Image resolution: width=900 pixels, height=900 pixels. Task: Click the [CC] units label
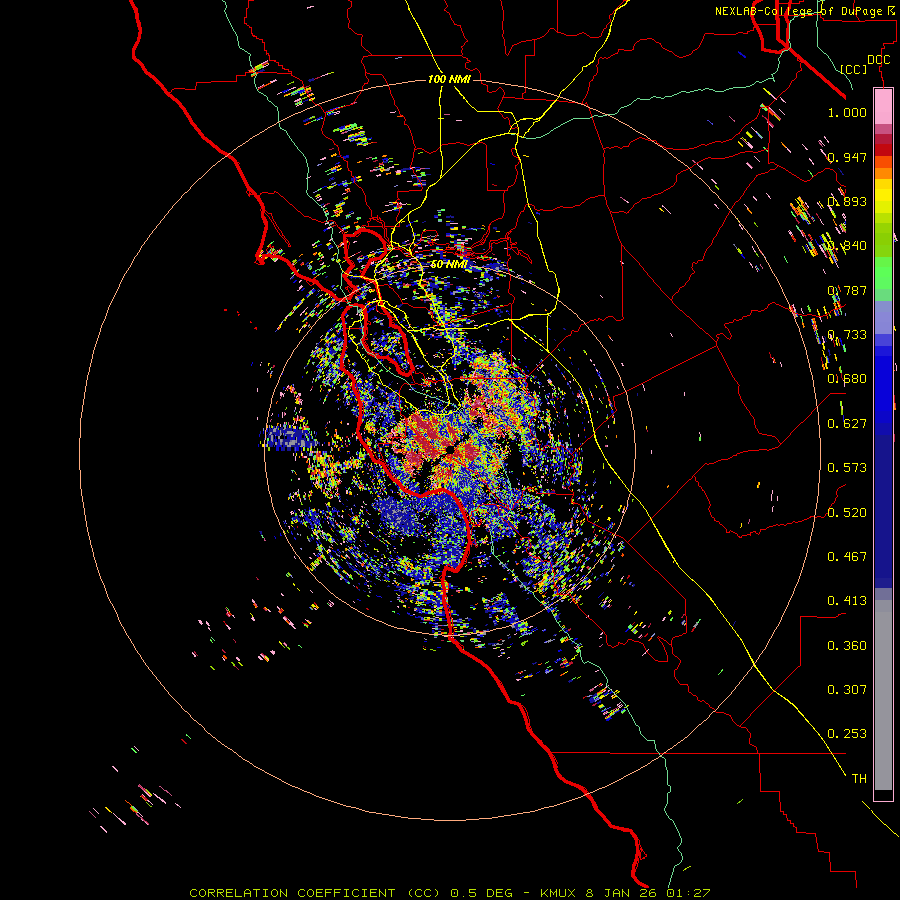[854, 69]
